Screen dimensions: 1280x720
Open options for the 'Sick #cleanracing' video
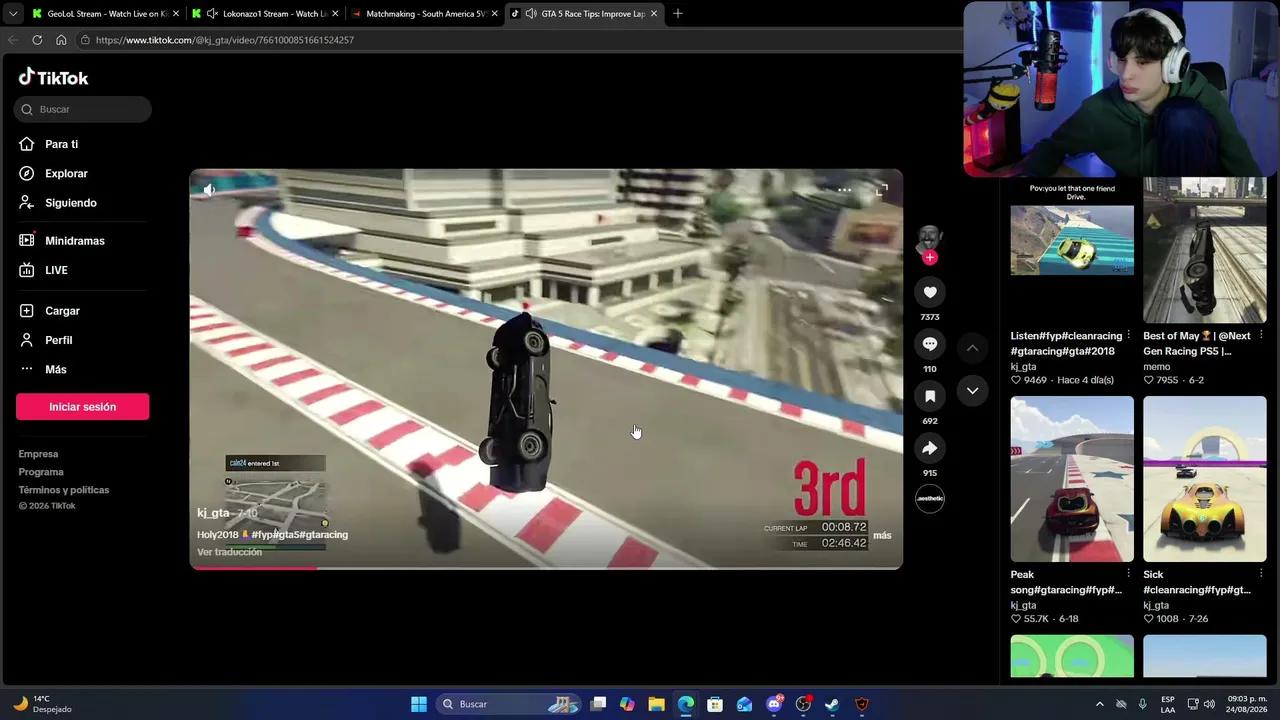pos(1261,575)
